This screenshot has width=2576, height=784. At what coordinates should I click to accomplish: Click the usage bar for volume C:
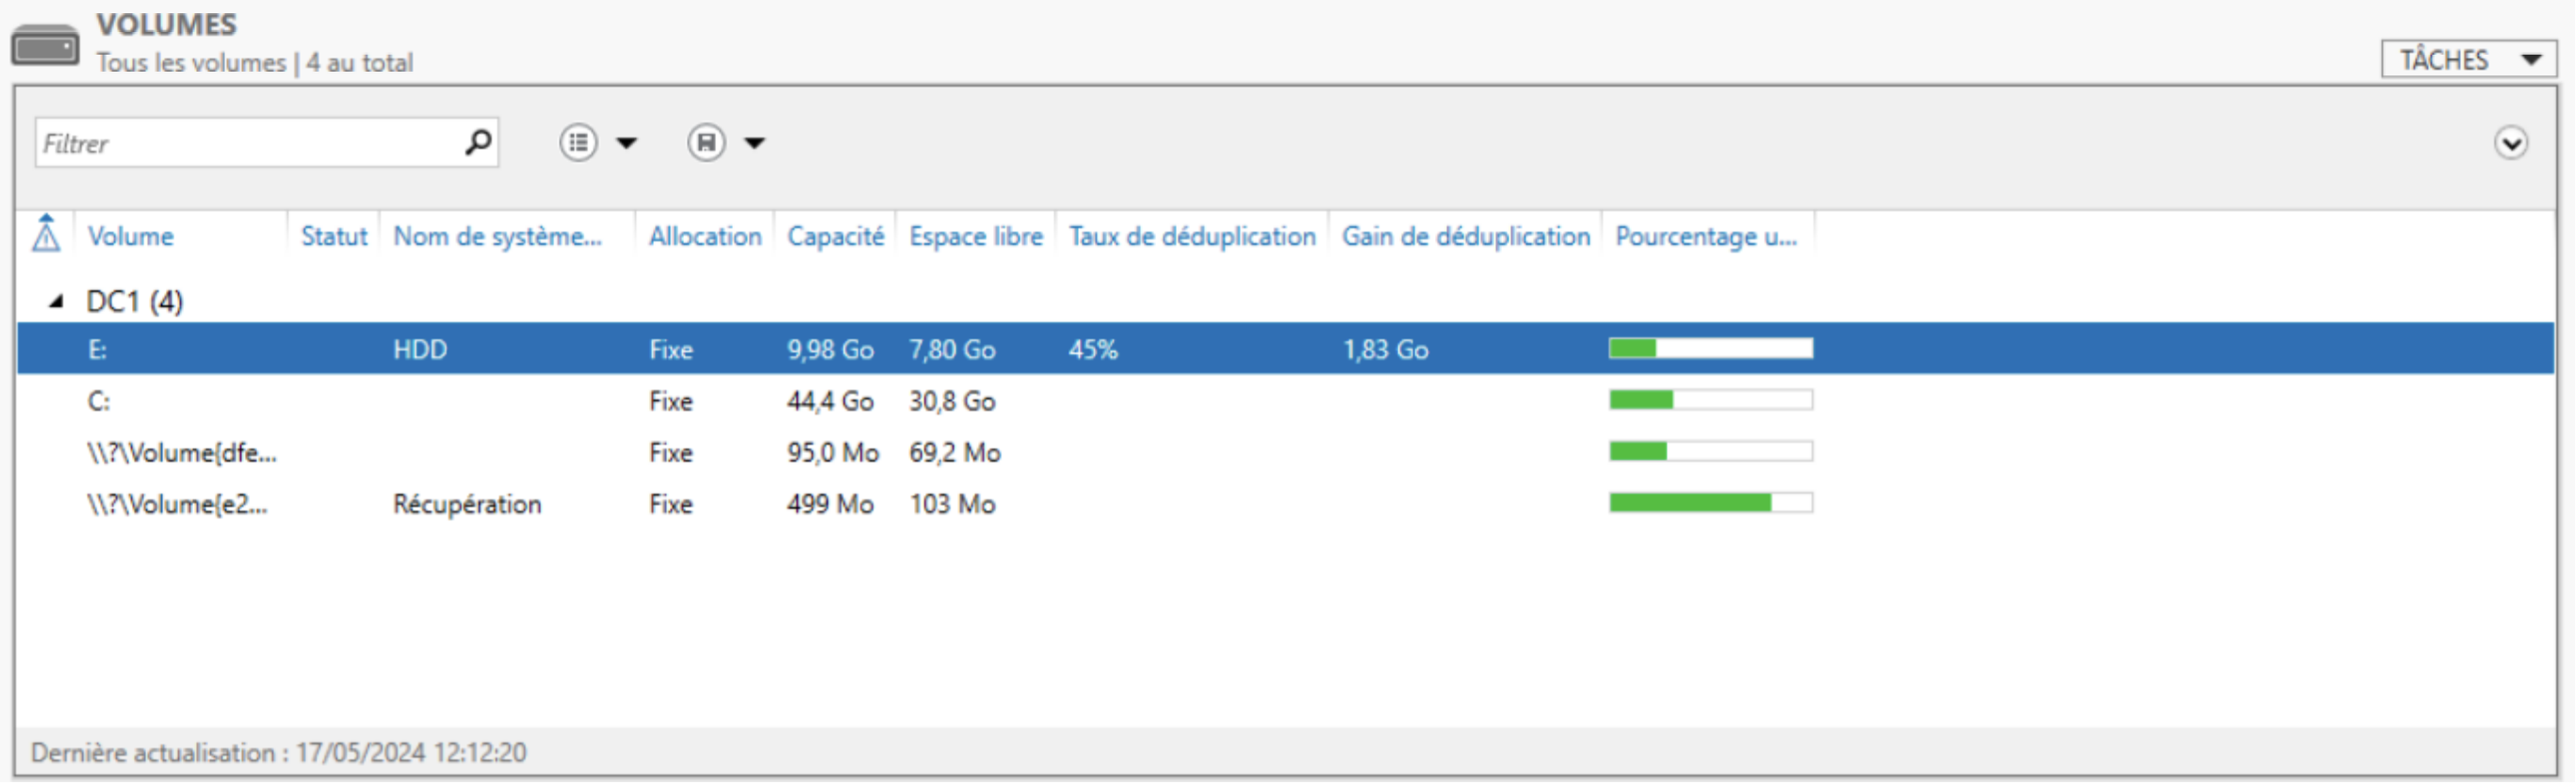(1711, 400)
